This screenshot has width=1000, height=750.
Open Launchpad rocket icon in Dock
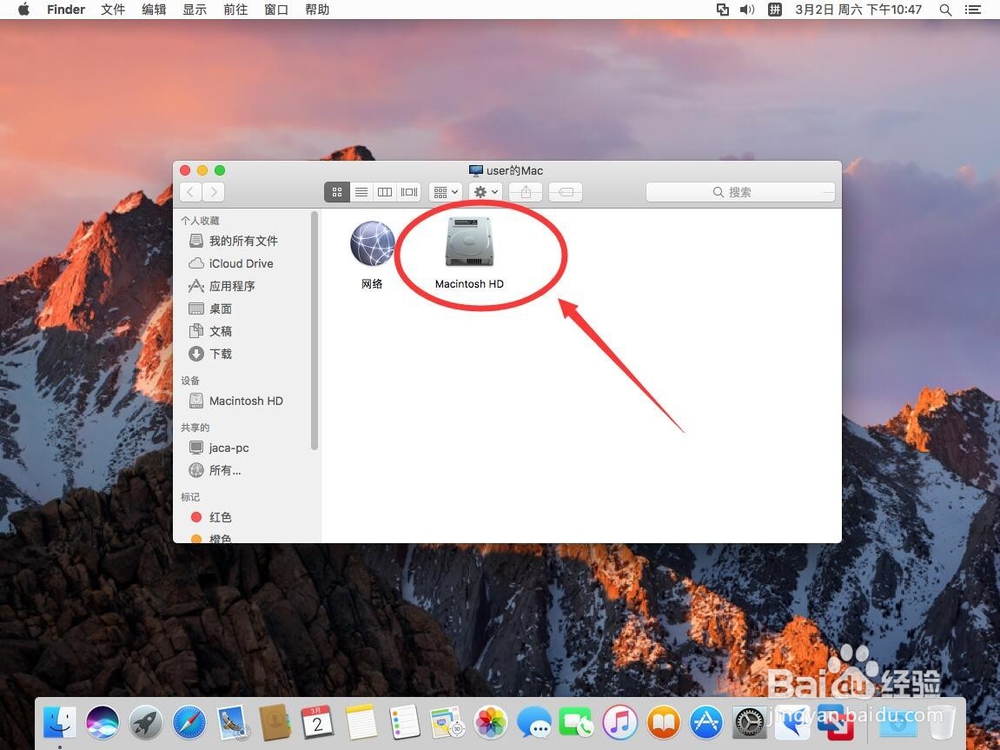145,723
